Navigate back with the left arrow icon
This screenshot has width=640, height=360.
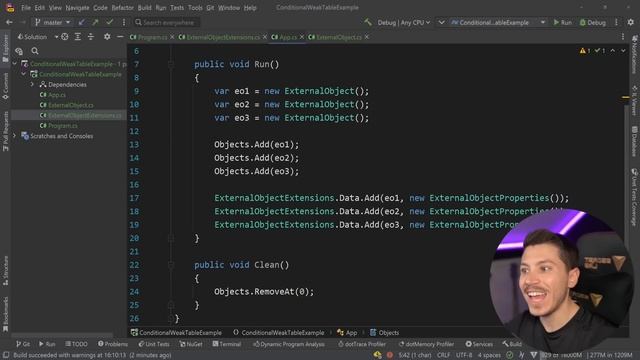(x=9, y=22)
